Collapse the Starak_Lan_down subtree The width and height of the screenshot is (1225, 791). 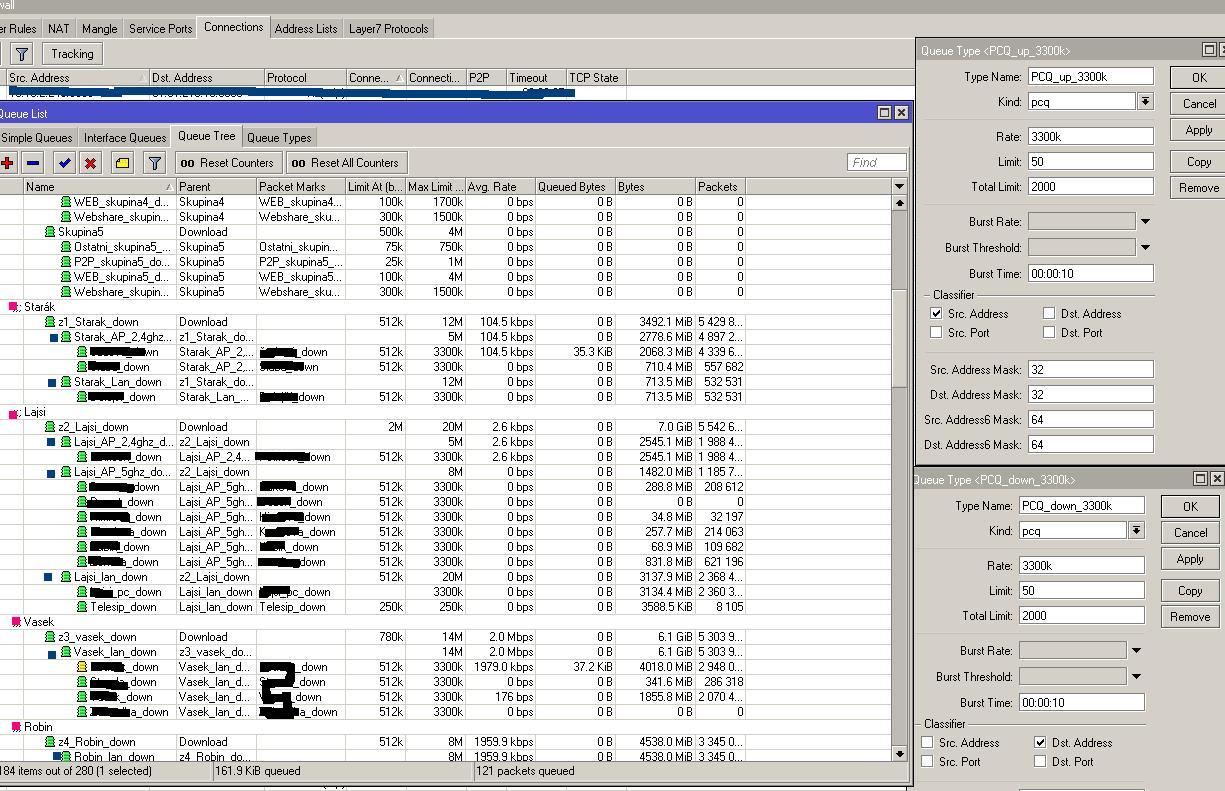[x=52, y=383]
